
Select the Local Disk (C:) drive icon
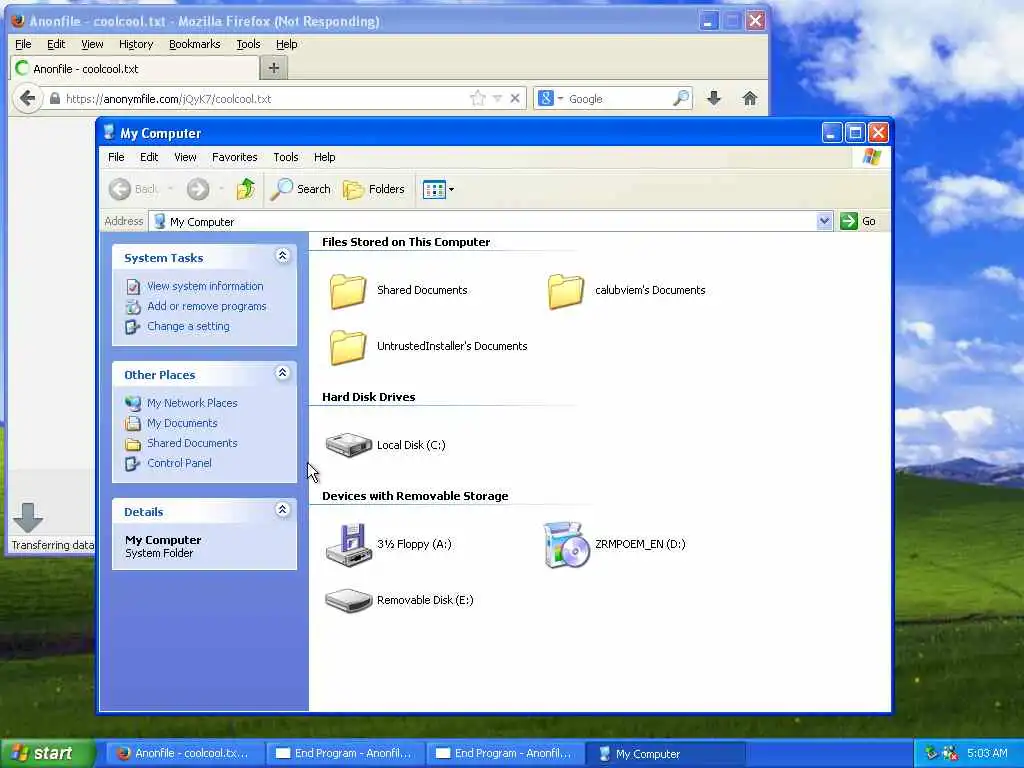pos(348,445)
